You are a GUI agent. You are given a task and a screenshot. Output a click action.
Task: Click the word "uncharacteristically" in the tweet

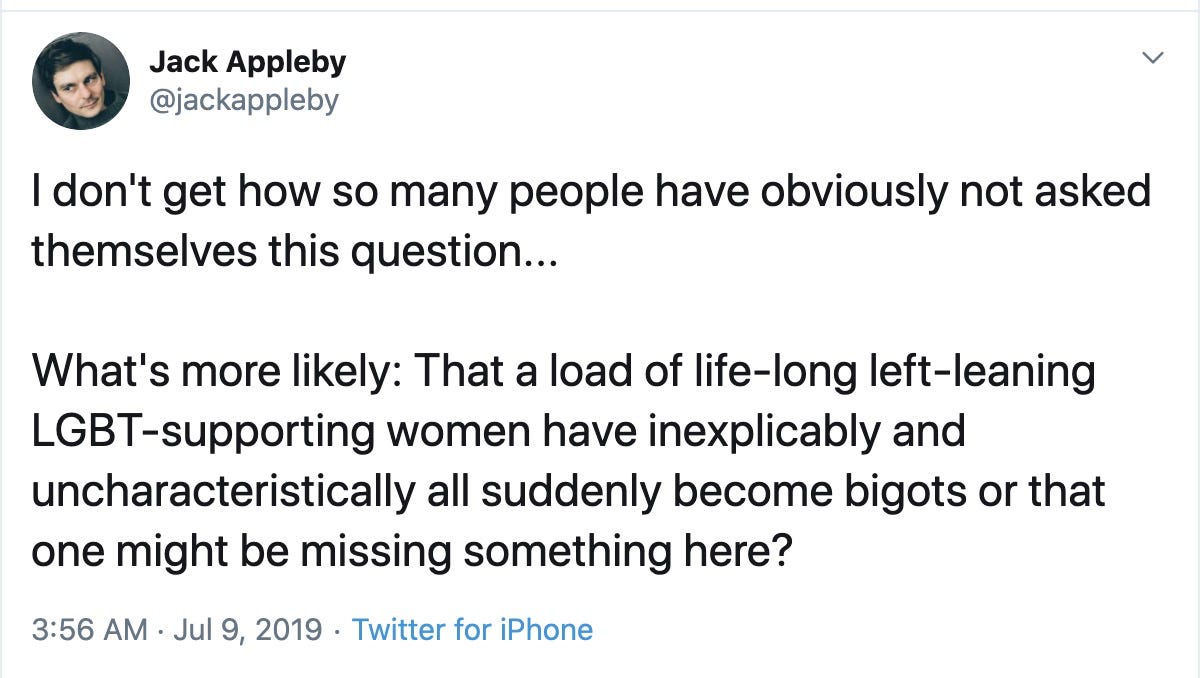point(223,492)
